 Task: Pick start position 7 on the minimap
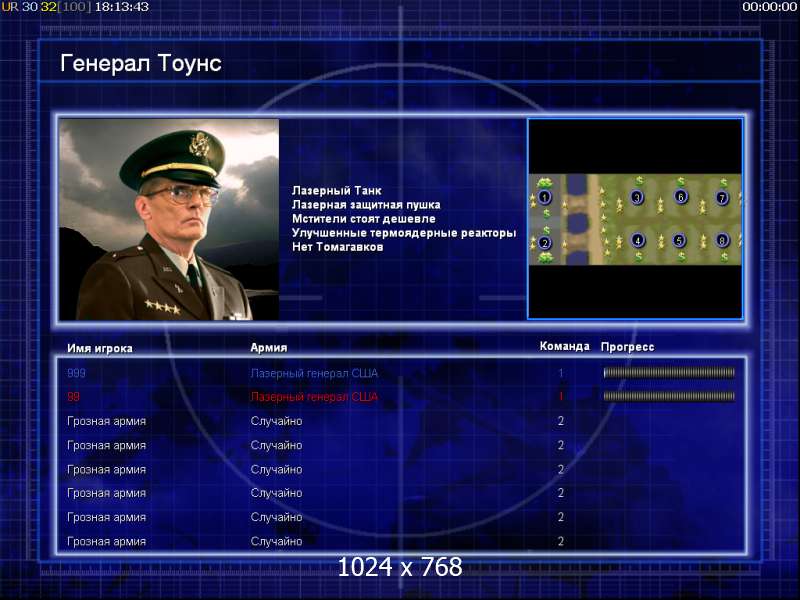[x=721, y=197]
